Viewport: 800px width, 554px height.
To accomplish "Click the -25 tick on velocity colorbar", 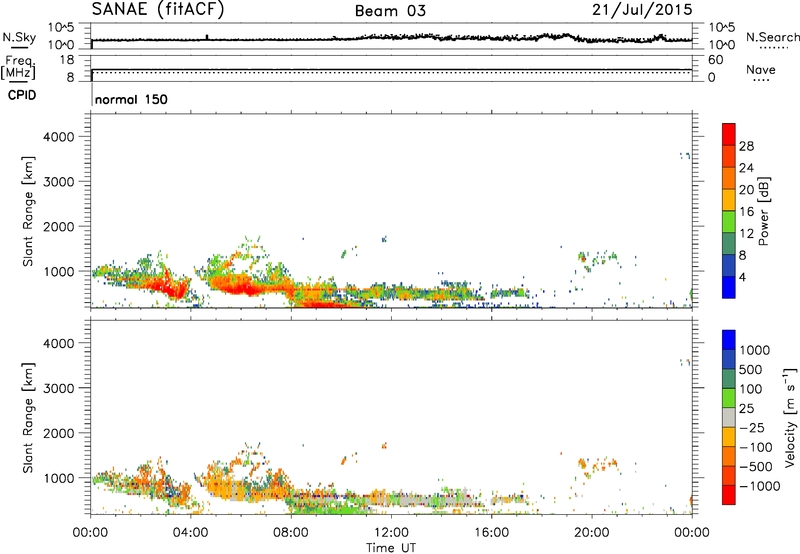I will click(x=752, y=427).
